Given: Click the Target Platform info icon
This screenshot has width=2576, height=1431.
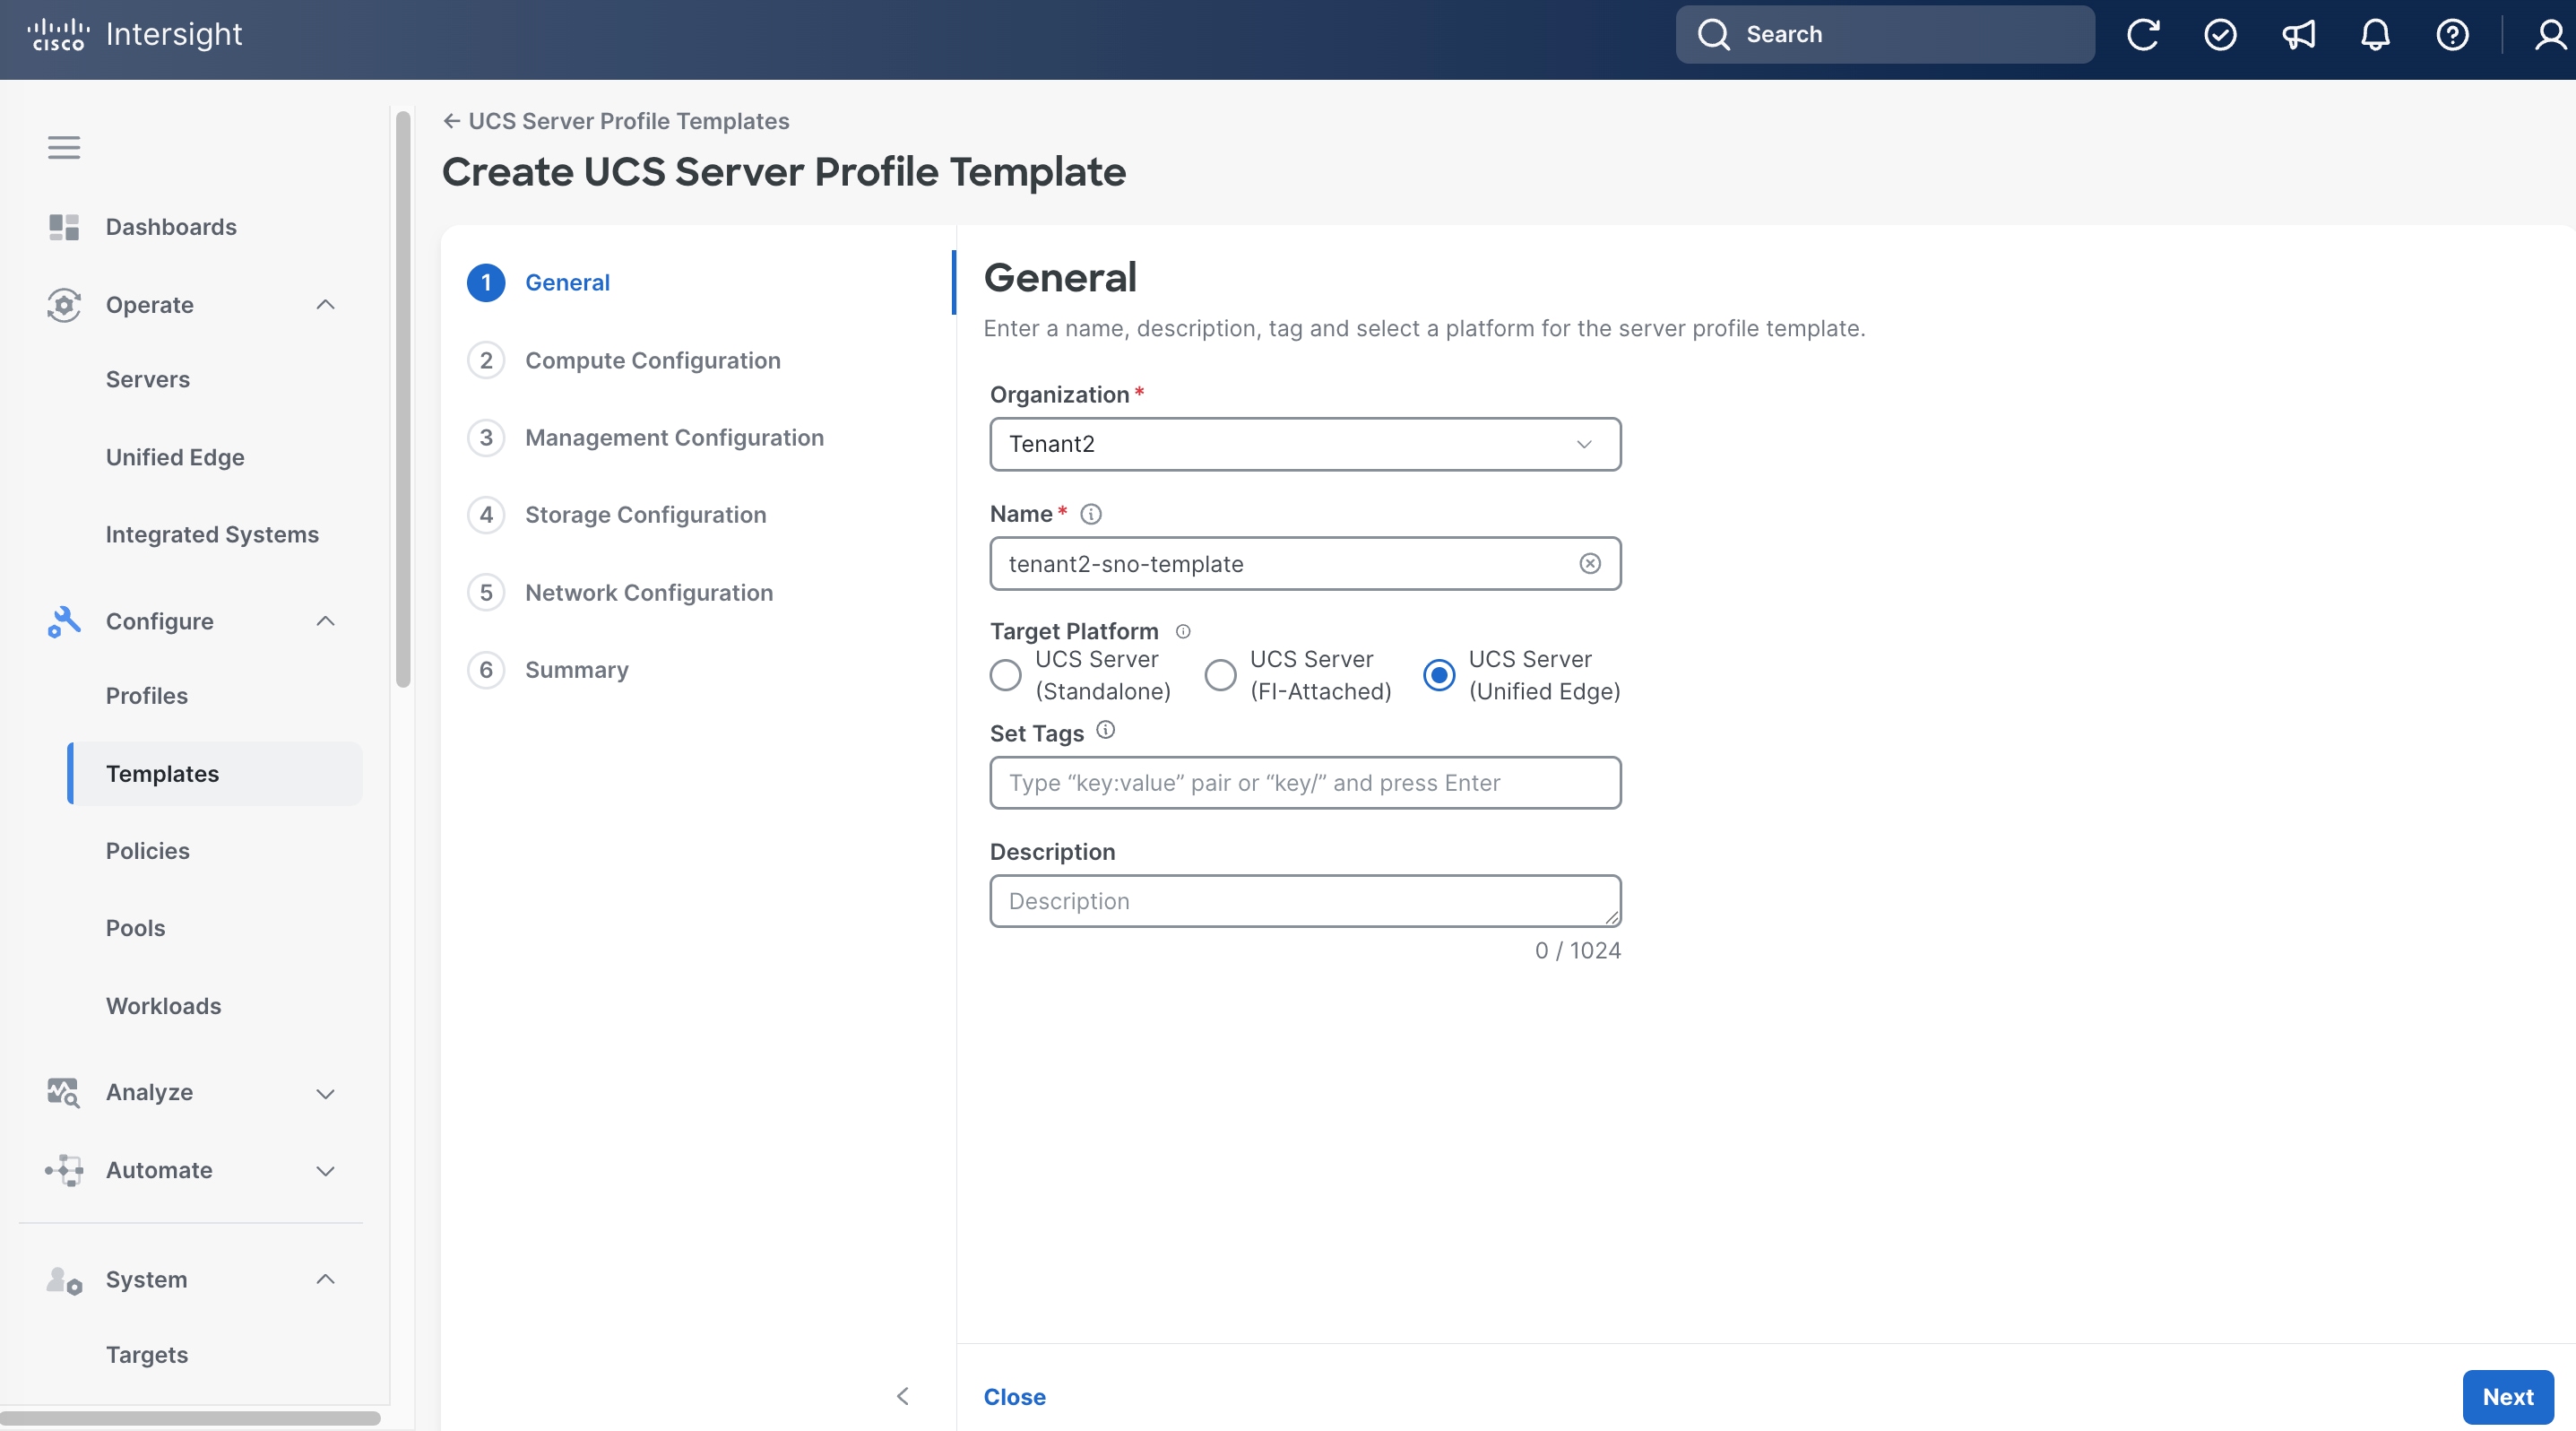Looking at the screenshot, I should point(1183,631).
